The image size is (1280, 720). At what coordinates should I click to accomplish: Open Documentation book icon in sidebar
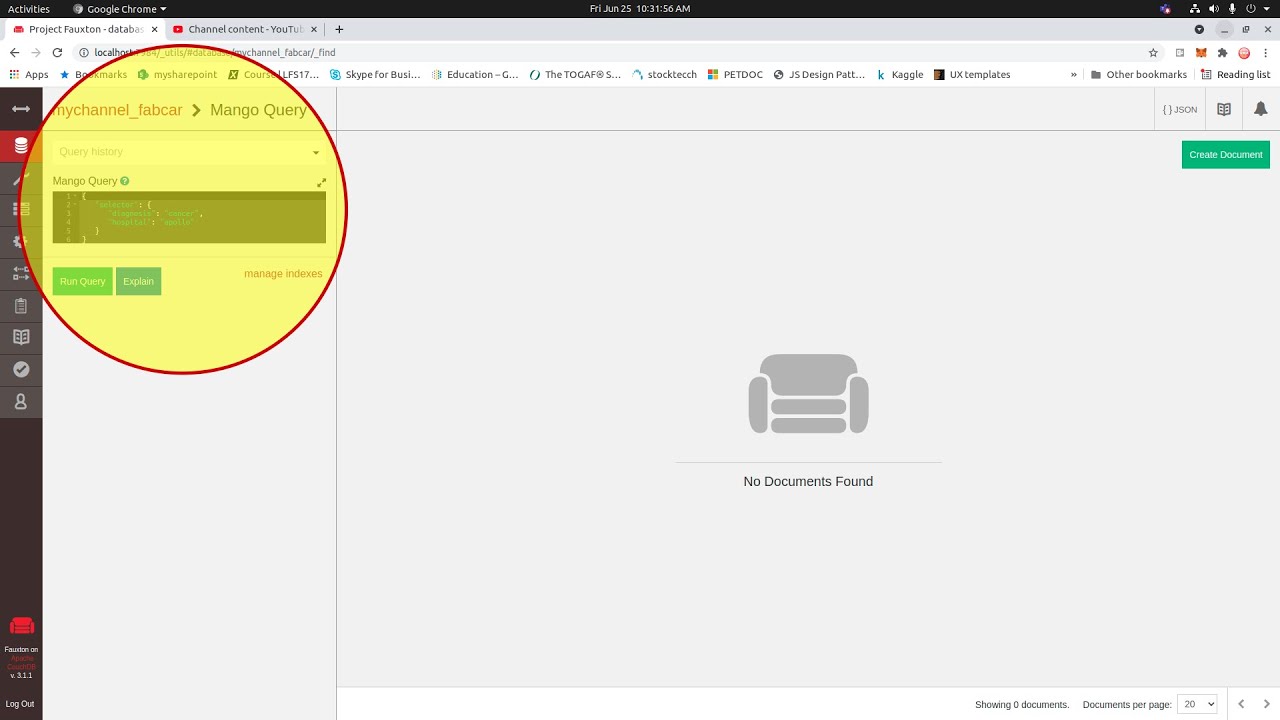click(21, 338)
